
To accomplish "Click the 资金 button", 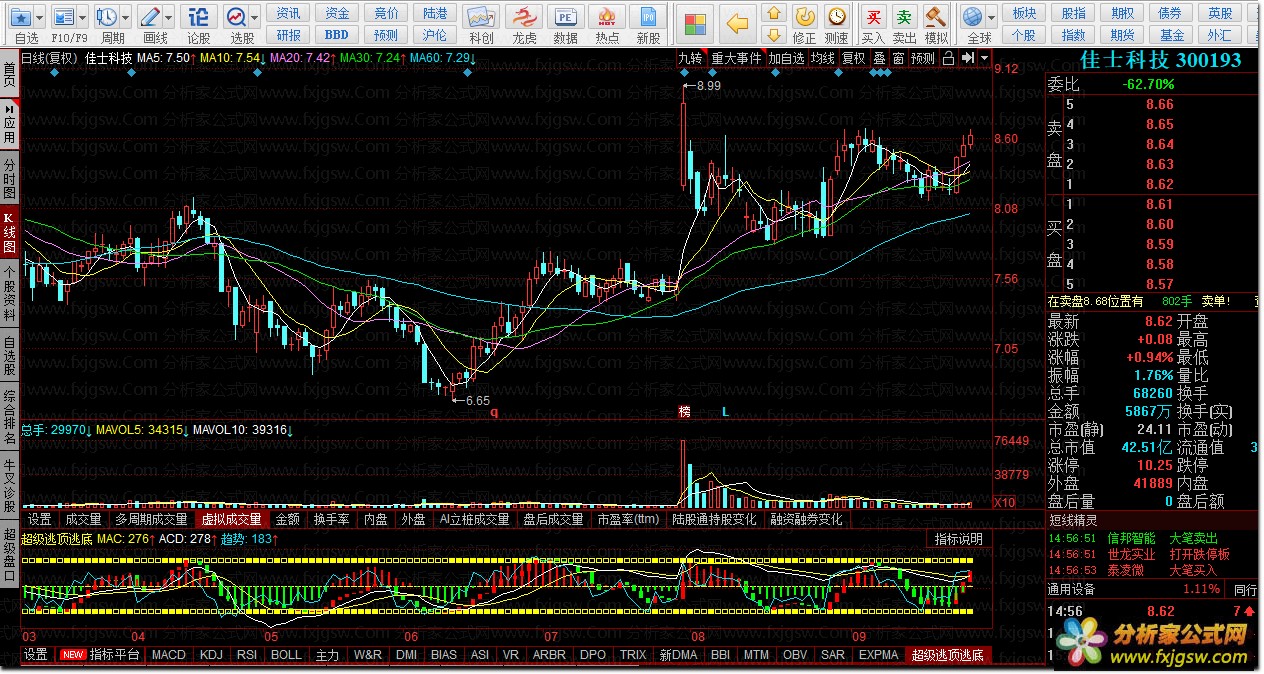I will coord(337,13).
